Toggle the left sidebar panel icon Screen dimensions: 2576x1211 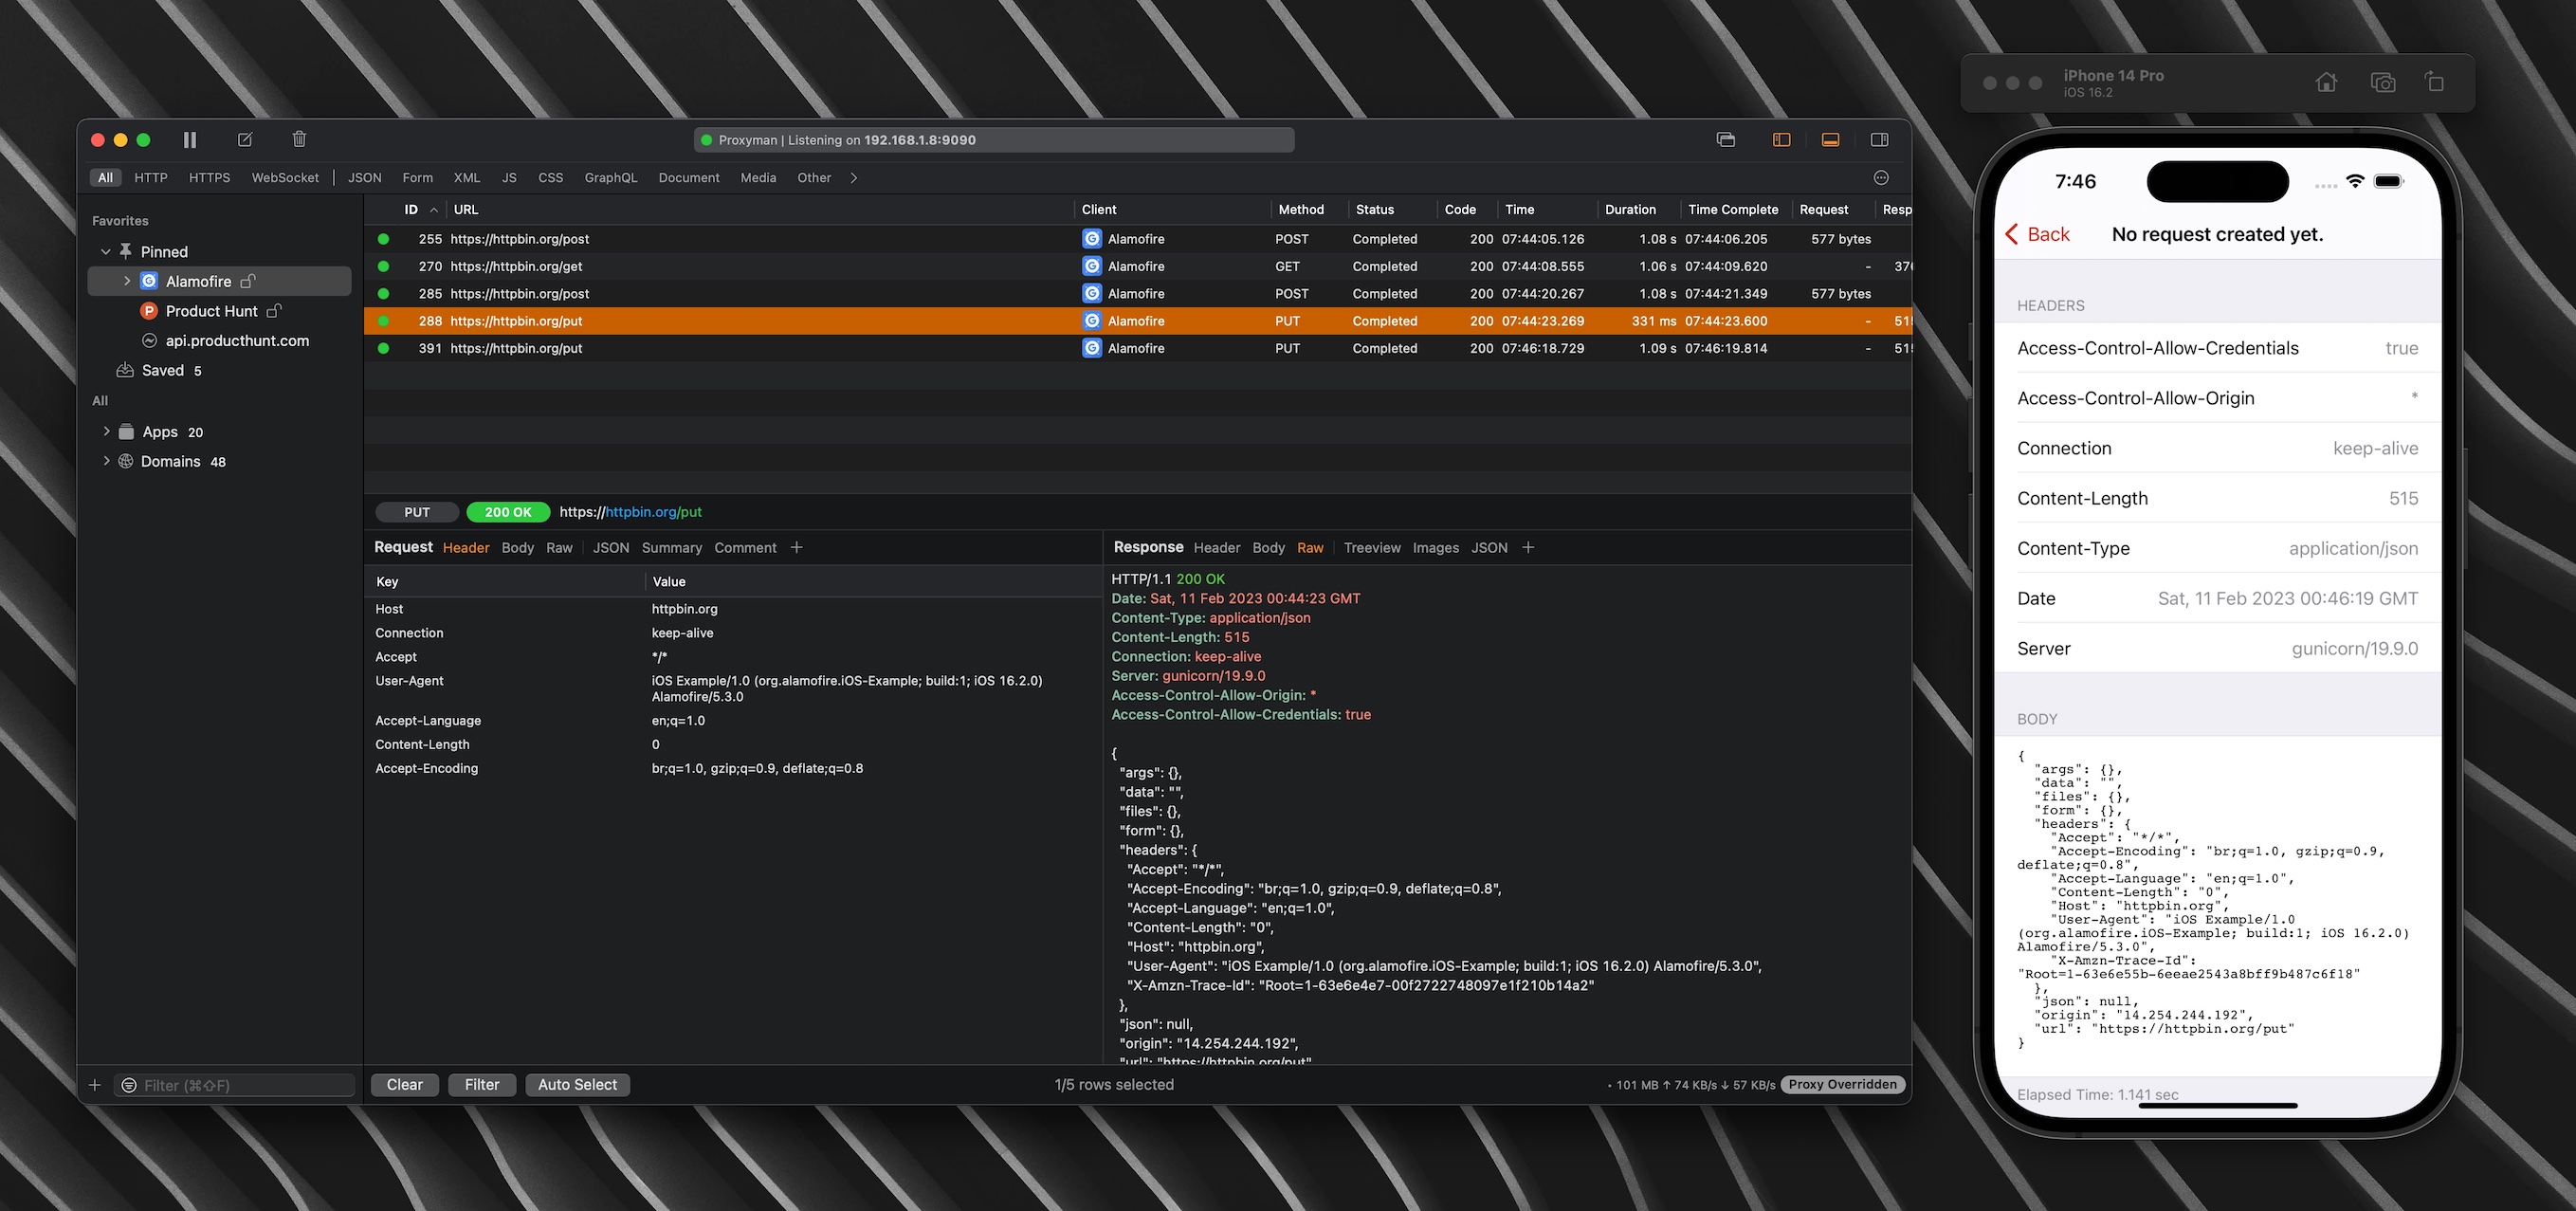1781,140
